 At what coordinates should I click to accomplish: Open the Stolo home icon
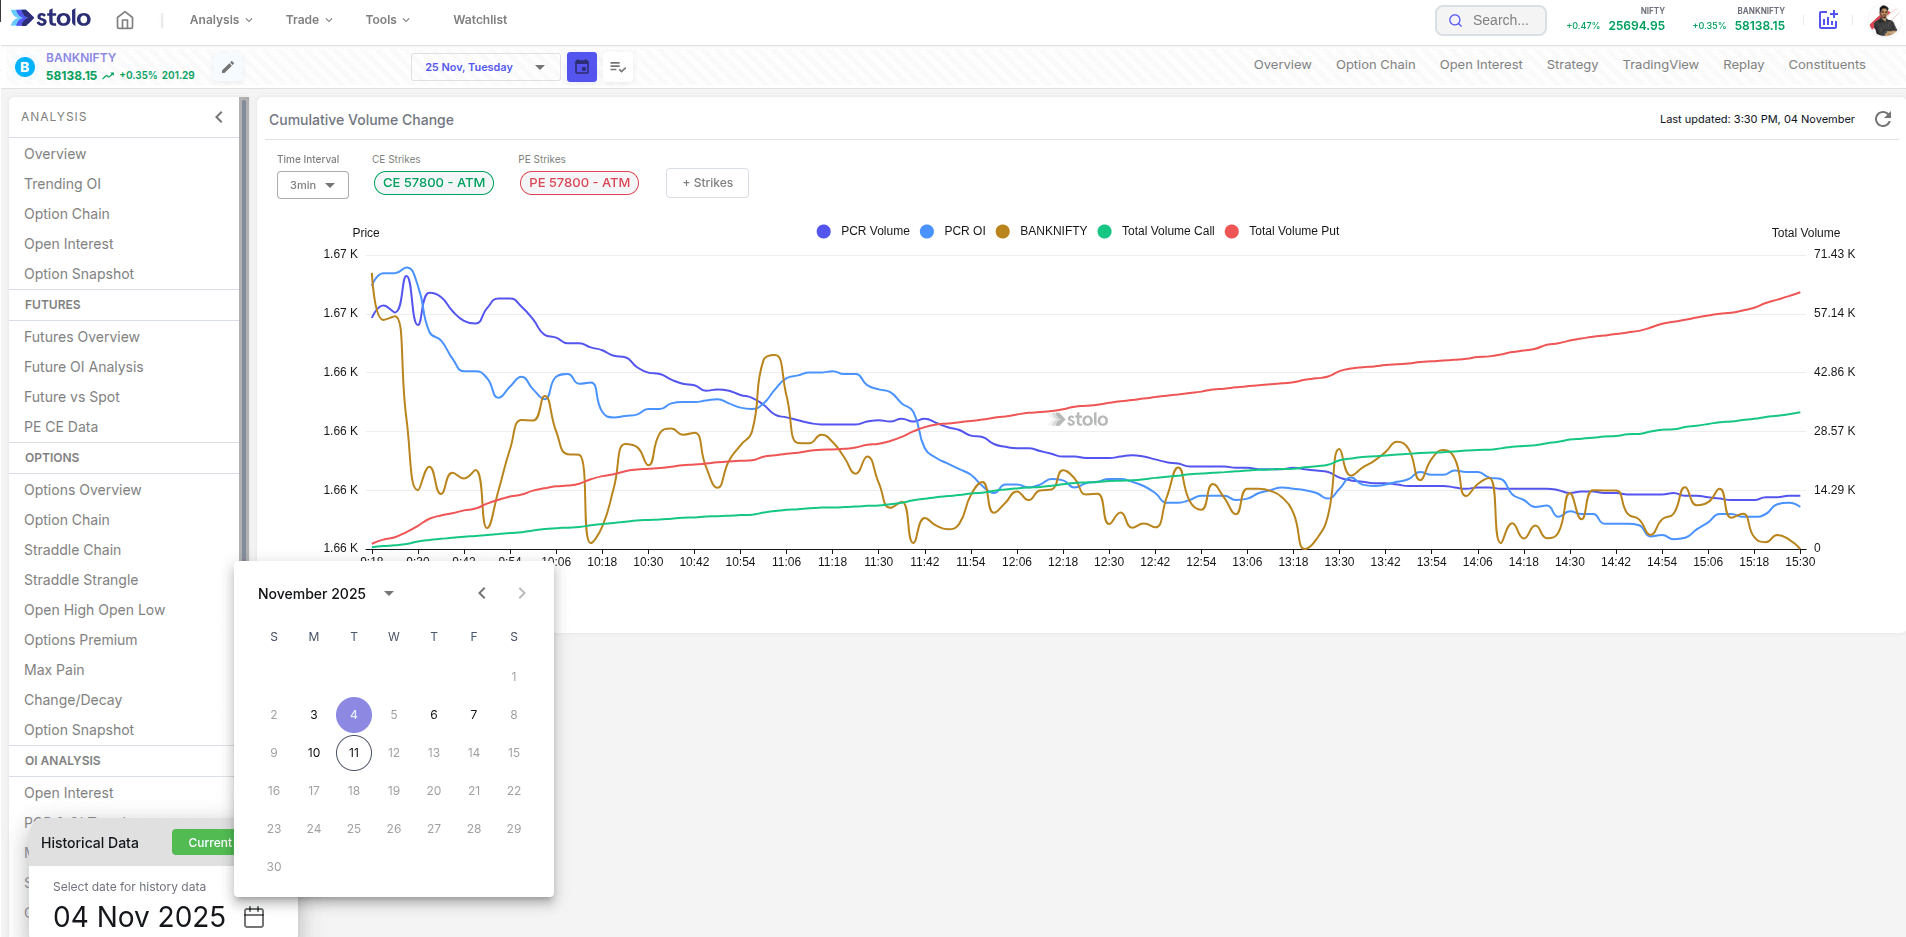pyautogui.click(x=125, y=19)
